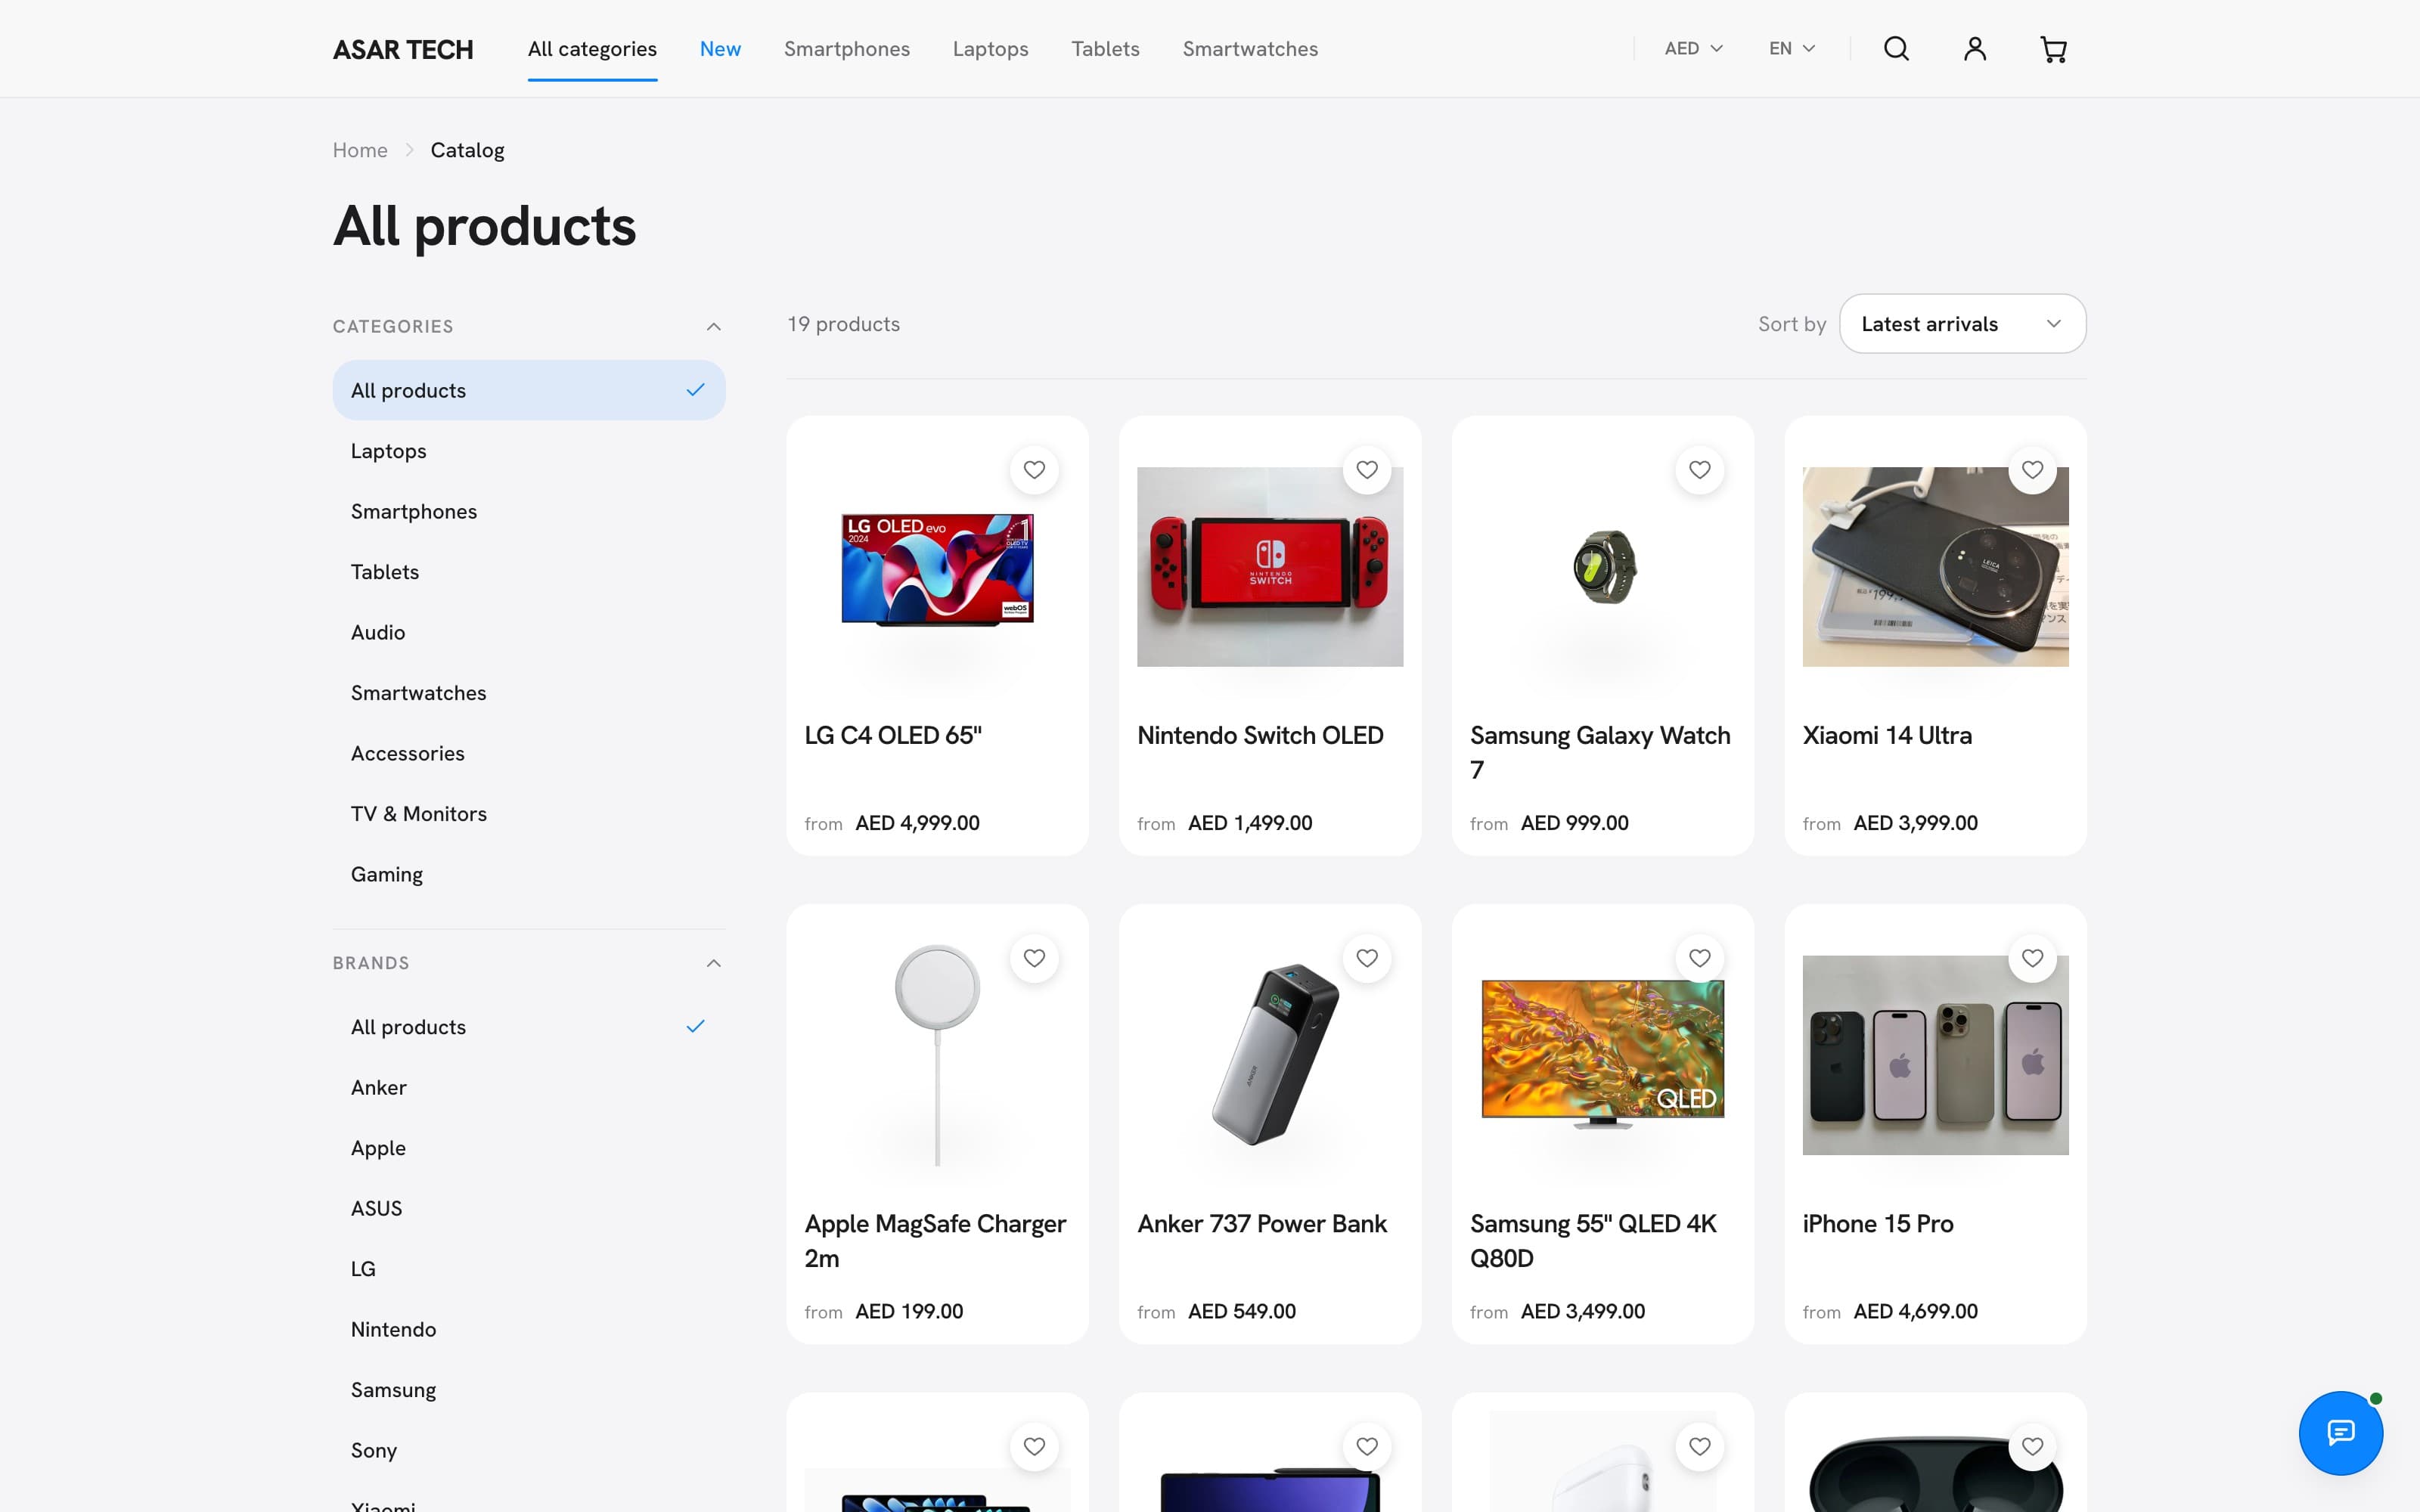Image resolution: width=2420 pixels, height=1512 pixels.
Task: Open the AED currency dropdown
Action: tap(1693, 48)
